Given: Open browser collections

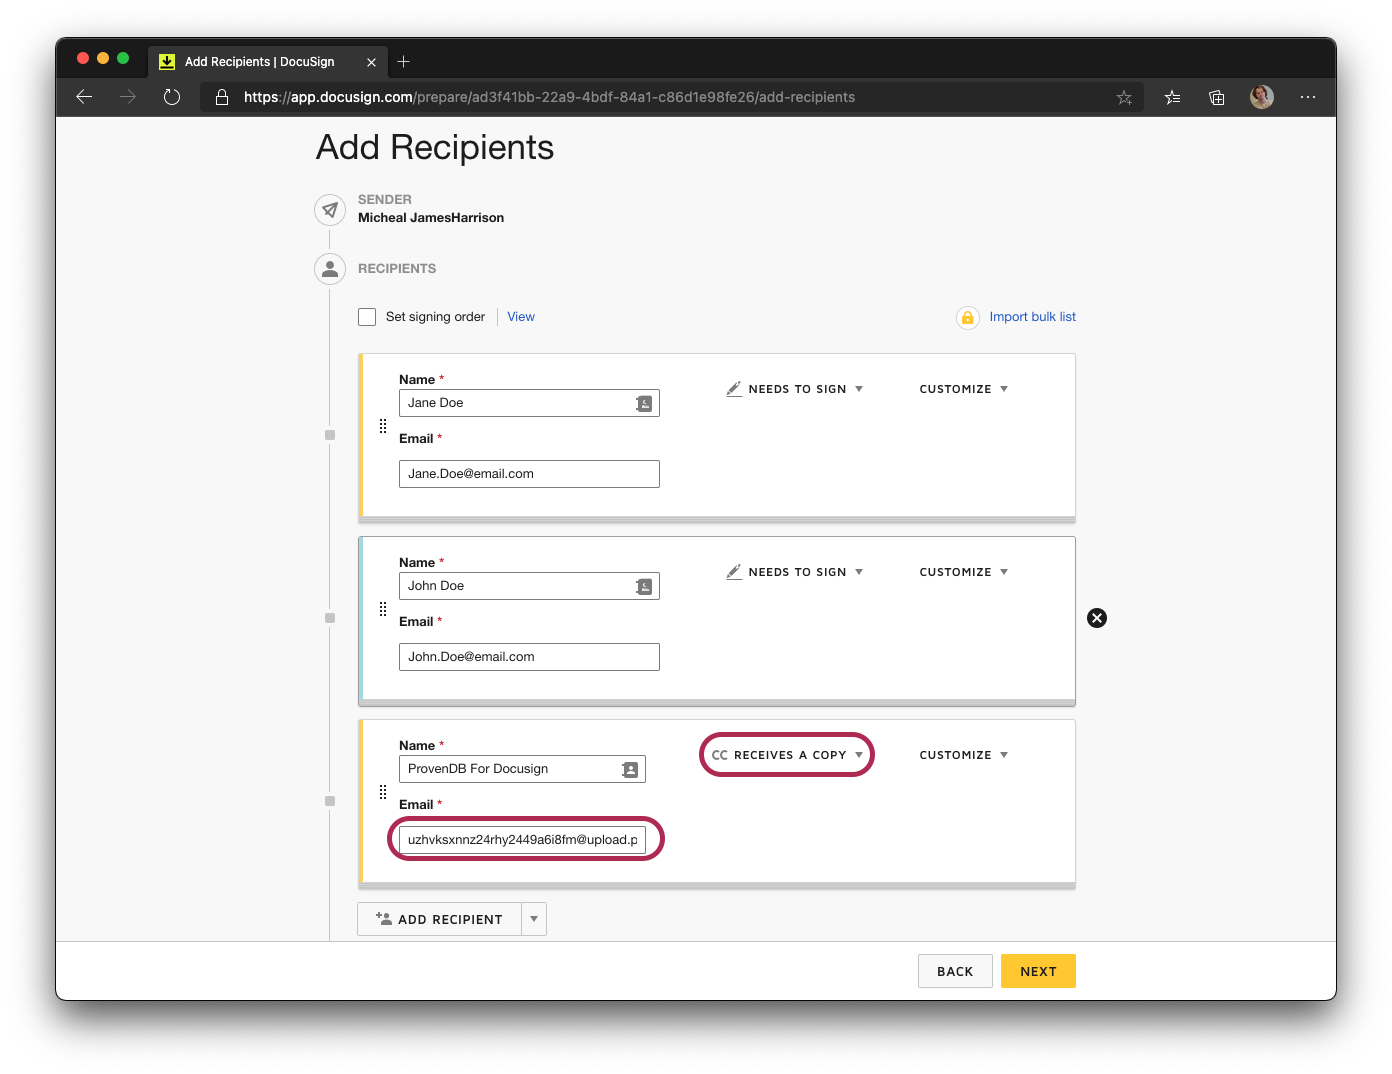Looking at the screenshot, I should click(x=1216, y=97).
